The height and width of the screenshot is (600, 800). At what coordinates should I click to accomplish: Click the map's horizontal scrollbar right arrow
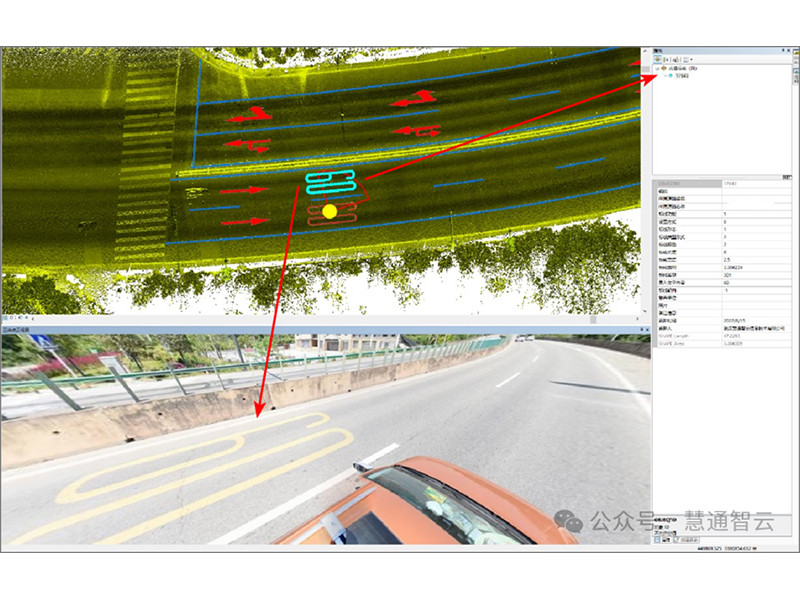pyautogui.click(x=637, y=319)
